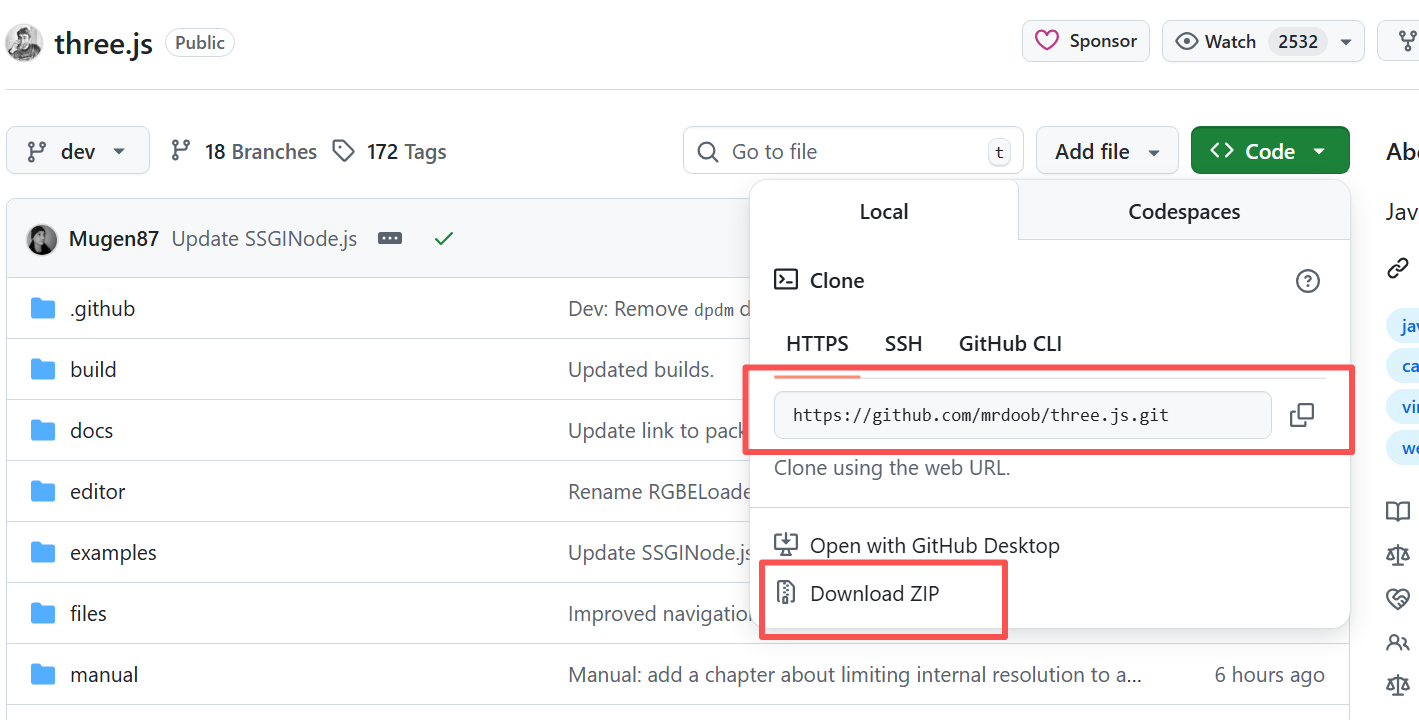Screen dimensions: 1419x720
Task: Click the Go to file search field
Action: click(853, 151)
